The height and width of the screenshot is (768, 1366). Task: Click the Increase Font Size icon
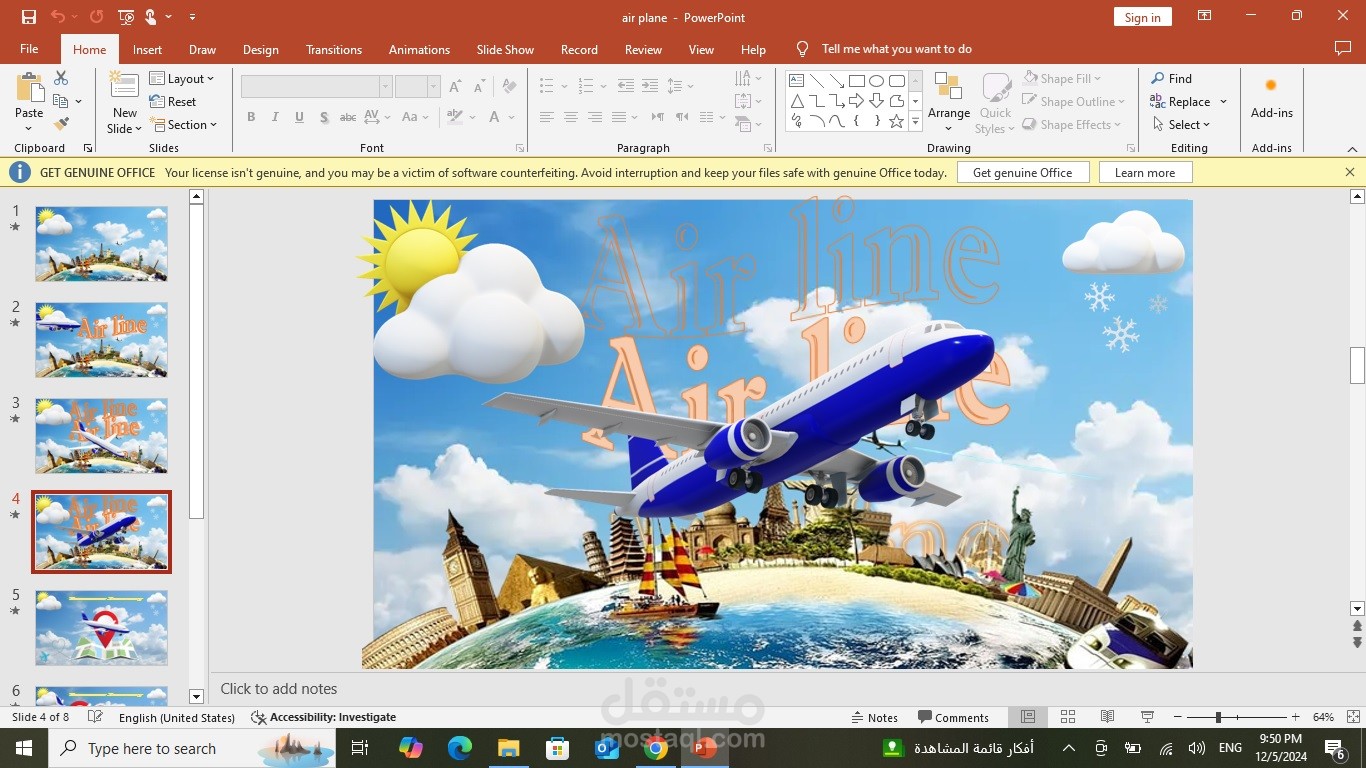[x=456, y=86]
